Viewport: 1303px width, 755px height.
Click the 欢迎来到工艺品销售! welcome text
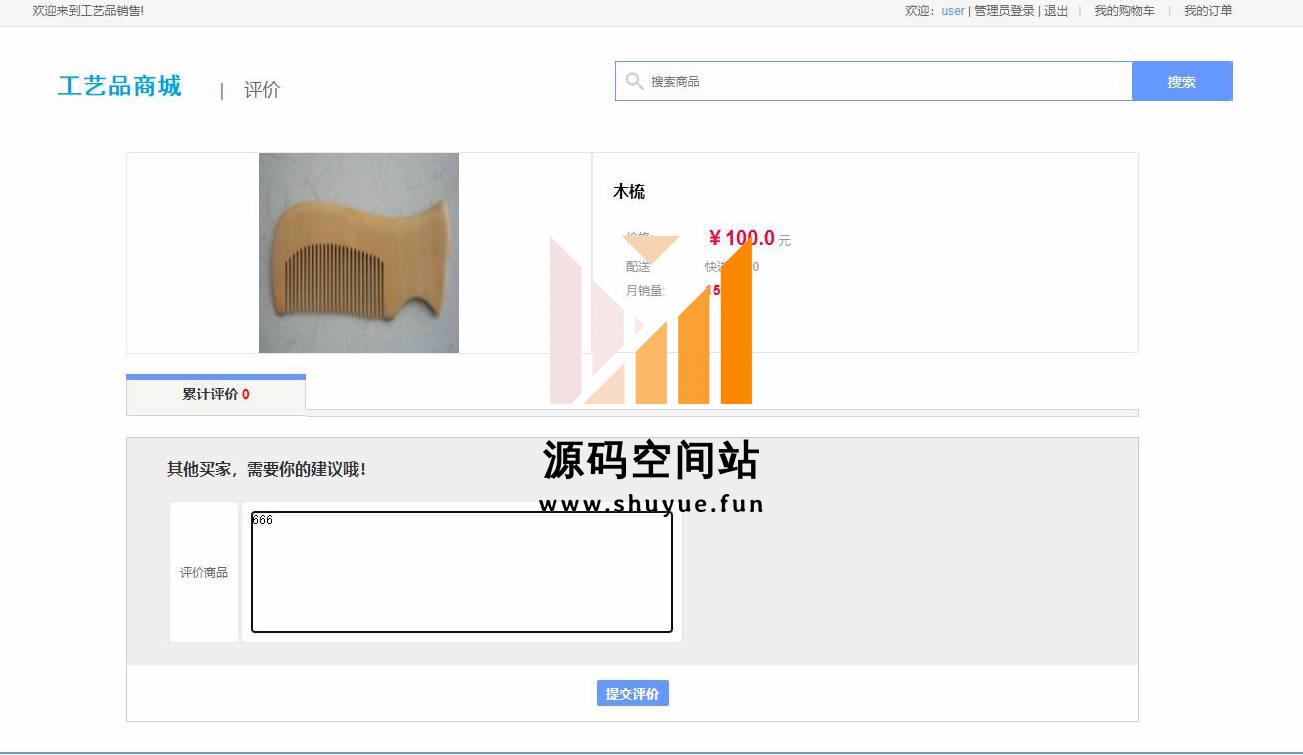[x=88, y=11]
